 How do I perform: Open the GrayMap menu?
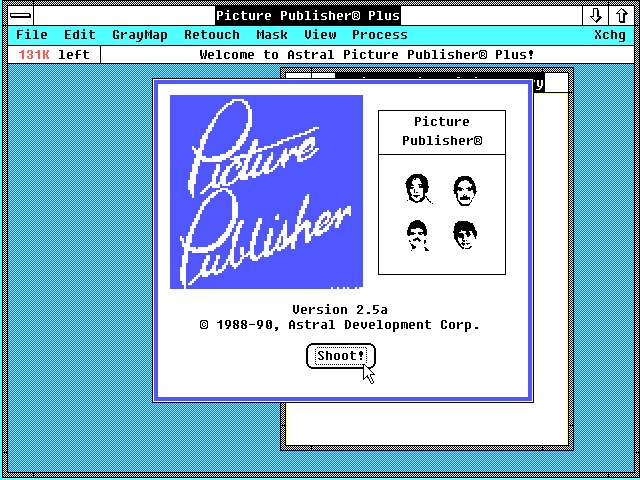(x=140, y=35)
